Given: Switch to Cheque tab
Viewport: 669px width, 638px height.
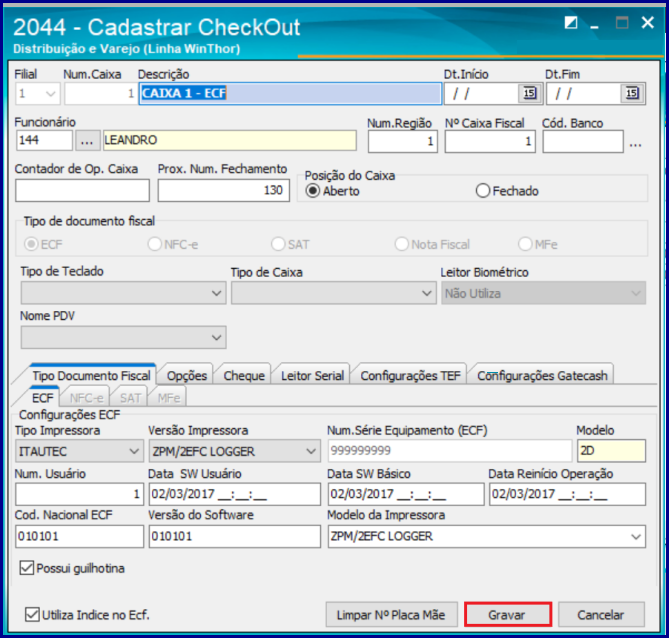Looking at the screenshot, I should 244,376.
